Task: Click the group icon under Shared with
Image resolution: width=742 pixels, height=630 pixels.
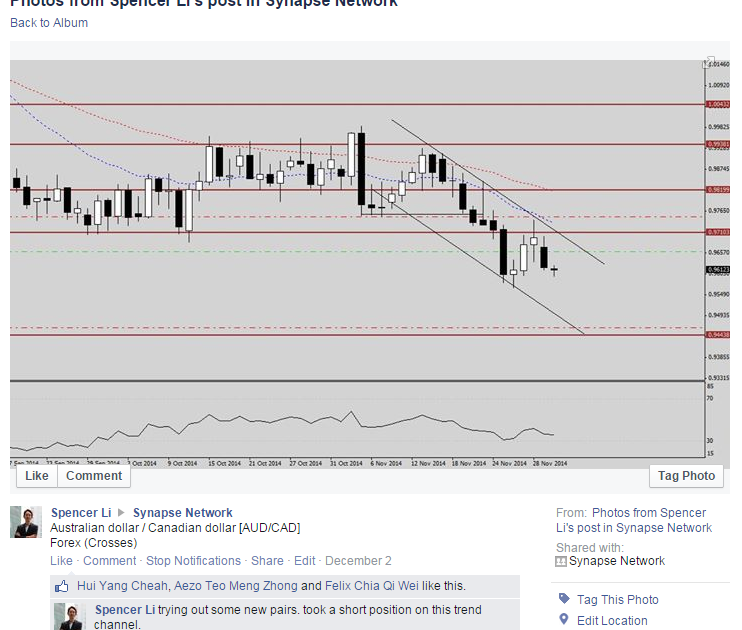Action: (561, 561)
